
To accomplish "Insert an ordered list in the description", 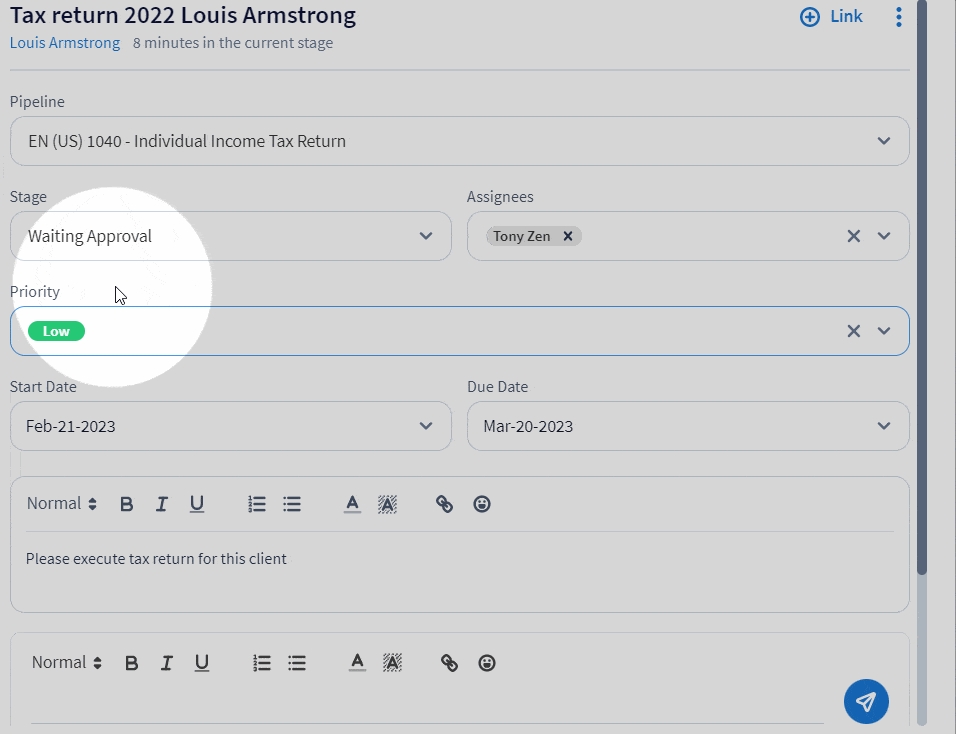I will (256, 503).
